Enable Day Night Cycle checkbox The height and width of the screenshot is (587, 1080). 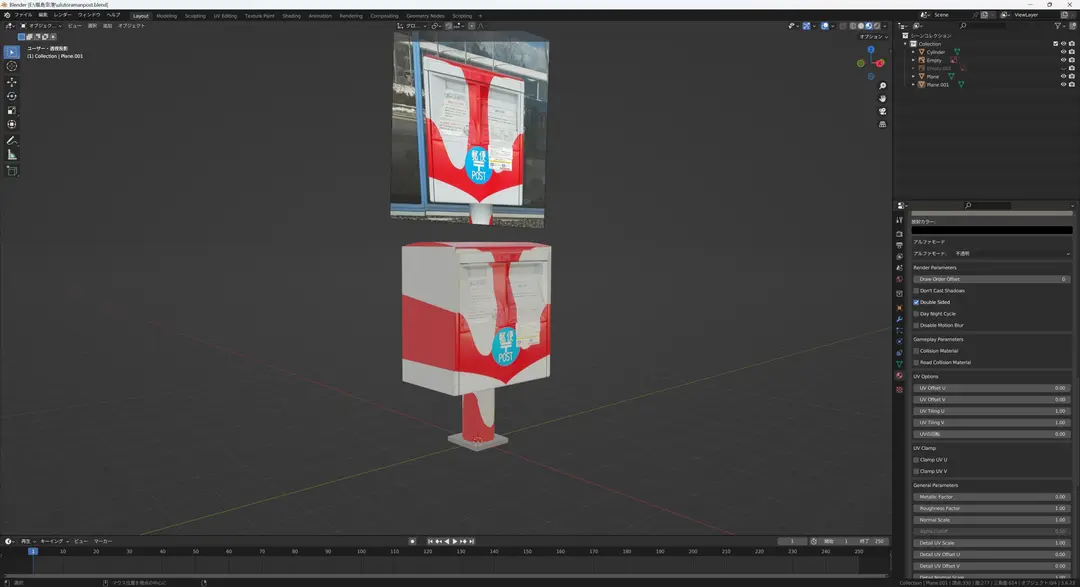click(916, 314)
